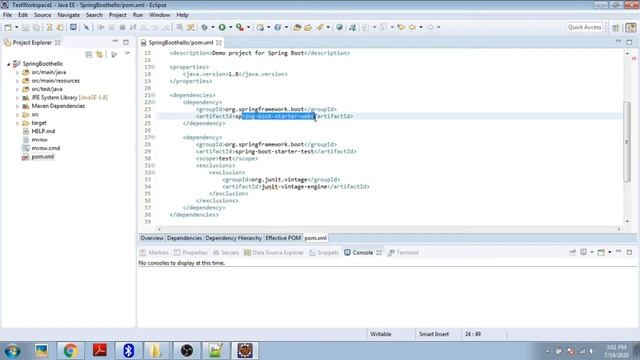Open the Run dropdown arrow
This screenshot has height=360, width=640.
coord(231,27)
